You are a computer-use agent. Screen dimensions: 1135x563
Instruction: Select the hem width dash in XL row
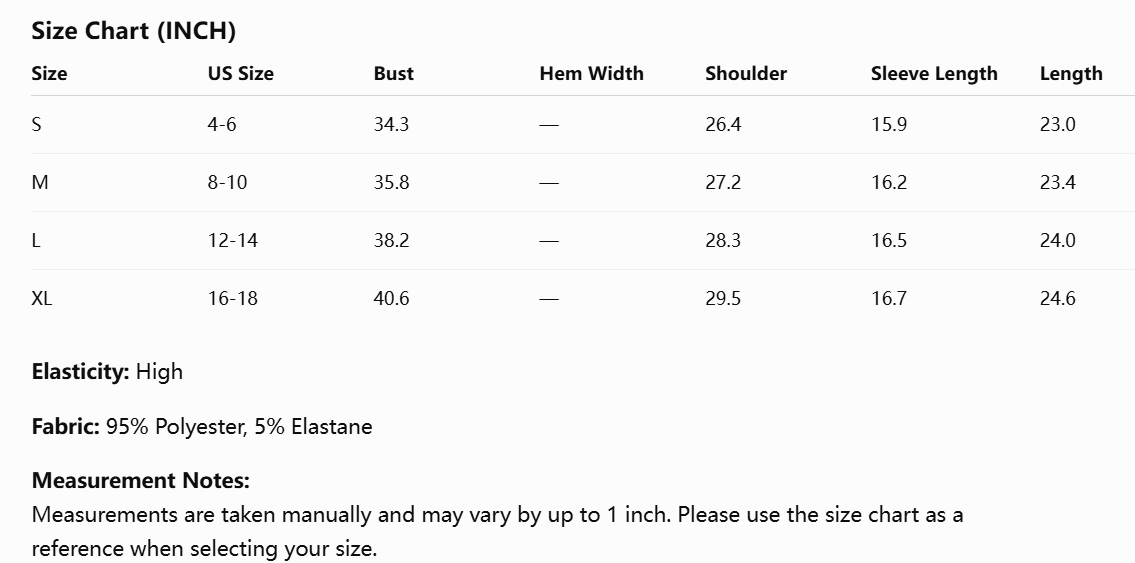click(x=549, y=299)
